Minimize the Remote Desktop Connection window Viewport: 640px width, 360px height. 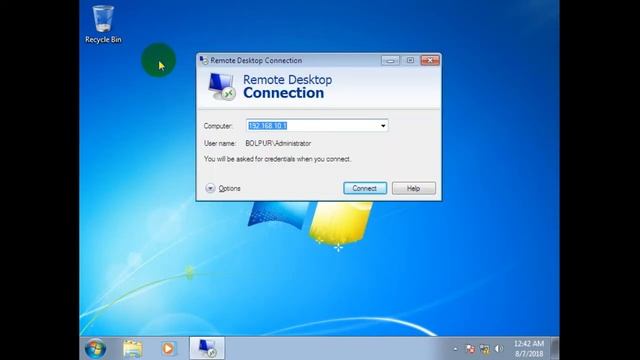click(x=390, y=60)
